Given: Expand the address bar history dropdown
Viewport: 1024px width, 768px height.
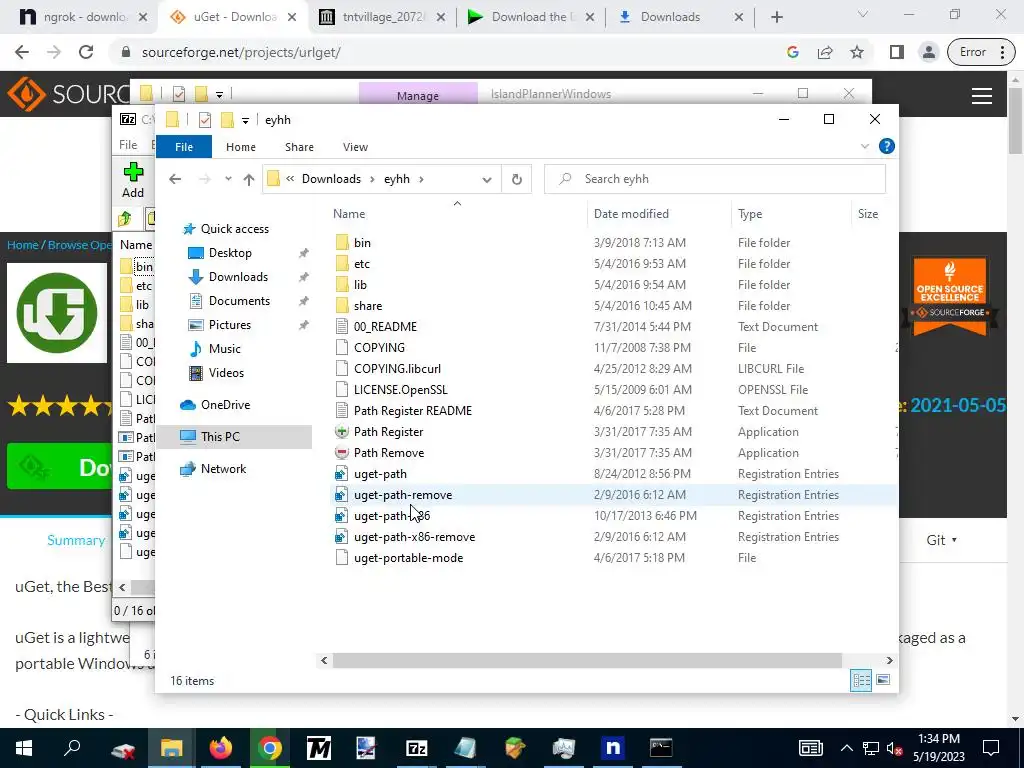Looking at the screenshot, I should click(487, 180).
